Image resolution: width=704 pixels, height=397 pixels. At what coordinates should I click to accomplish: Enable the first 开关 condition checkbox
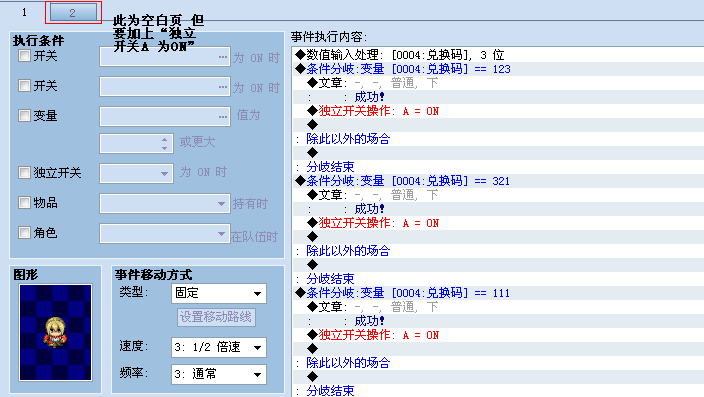point(24,56)
